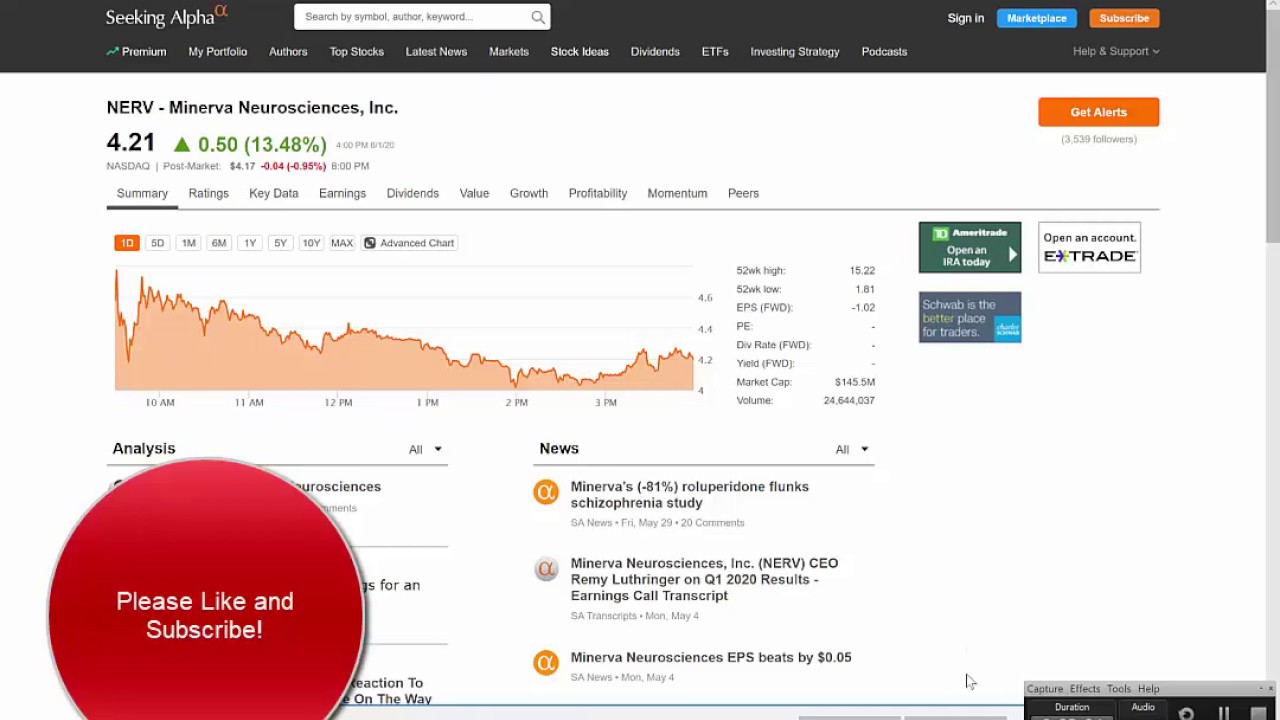Viewport: 1280px width, 720px height.
Task: Click the Schwab traders ad
Action: (x=970, y=317)
